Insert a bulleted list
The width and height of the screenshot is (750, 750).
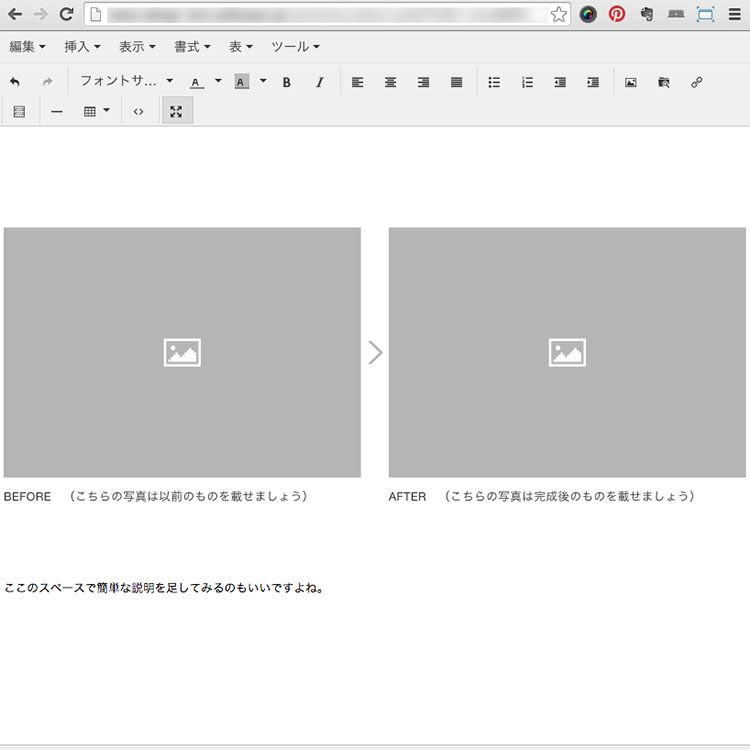[x=494, y=82]
